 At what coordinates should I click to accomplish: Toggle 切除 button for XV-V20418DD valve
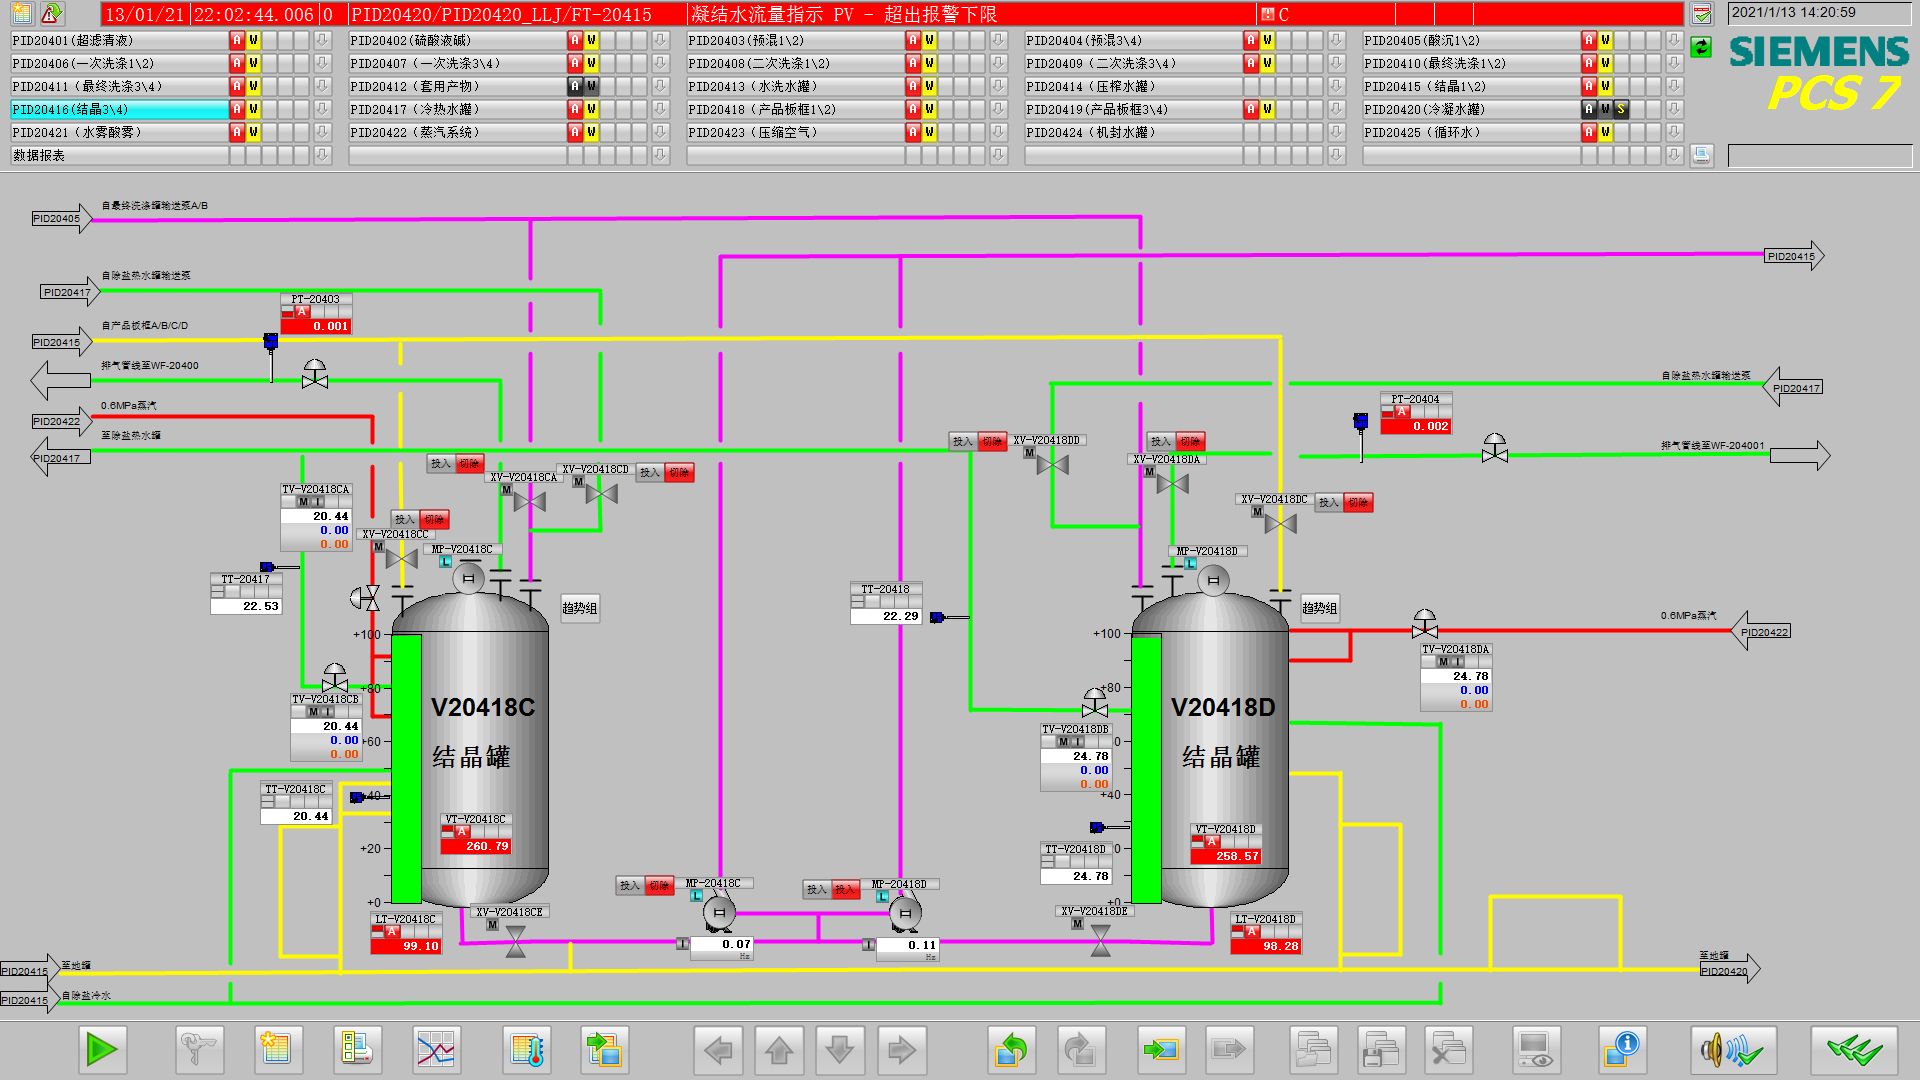tap(992, 441)
